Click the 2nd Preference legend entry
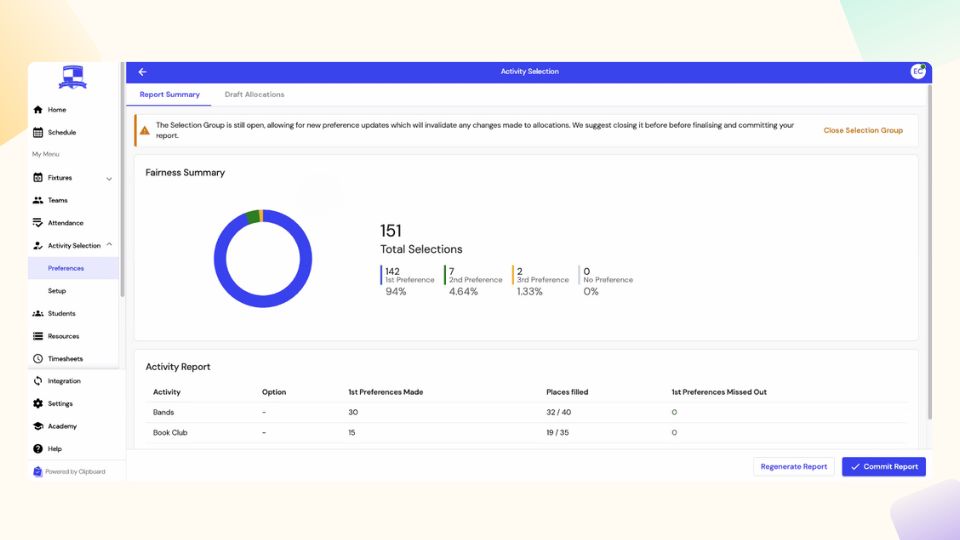The height and width of the screenshot is (540, 960). click(473, 281)
